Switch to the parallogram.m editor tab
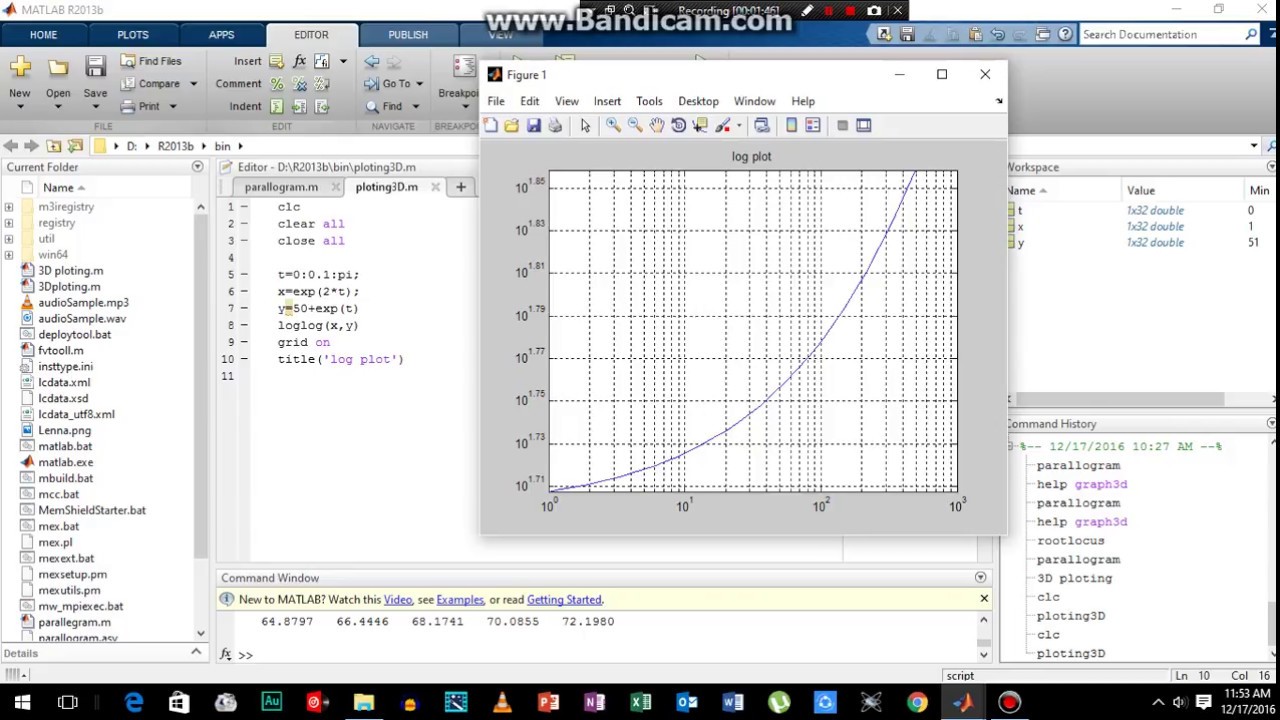This screenshot has height=720, width=1280. point(281,187)
